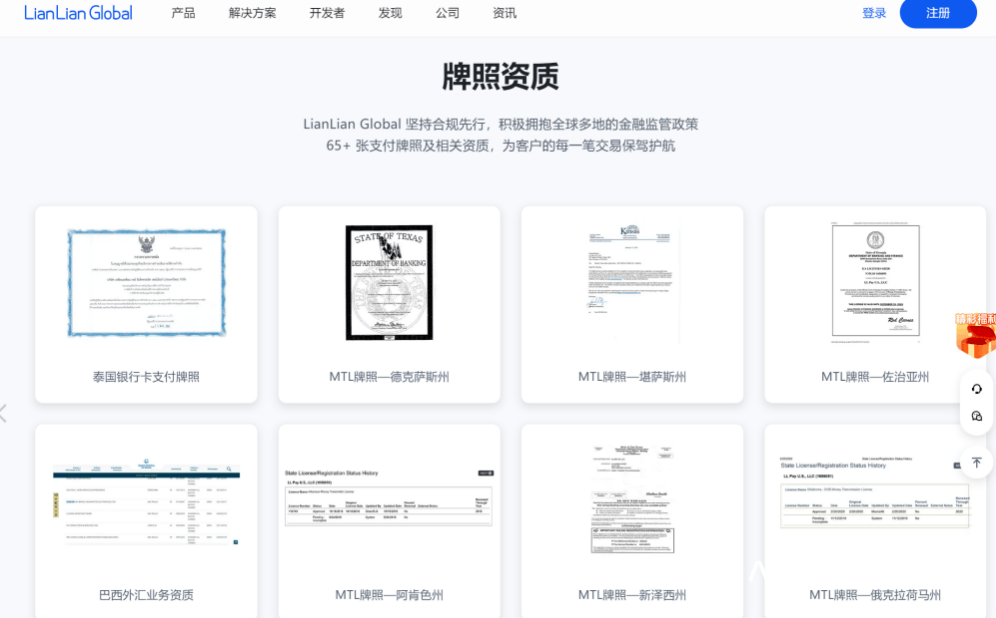Select the MTL牌照—佐治亚州 license card

pyautogui.click(x=875, y=304)
